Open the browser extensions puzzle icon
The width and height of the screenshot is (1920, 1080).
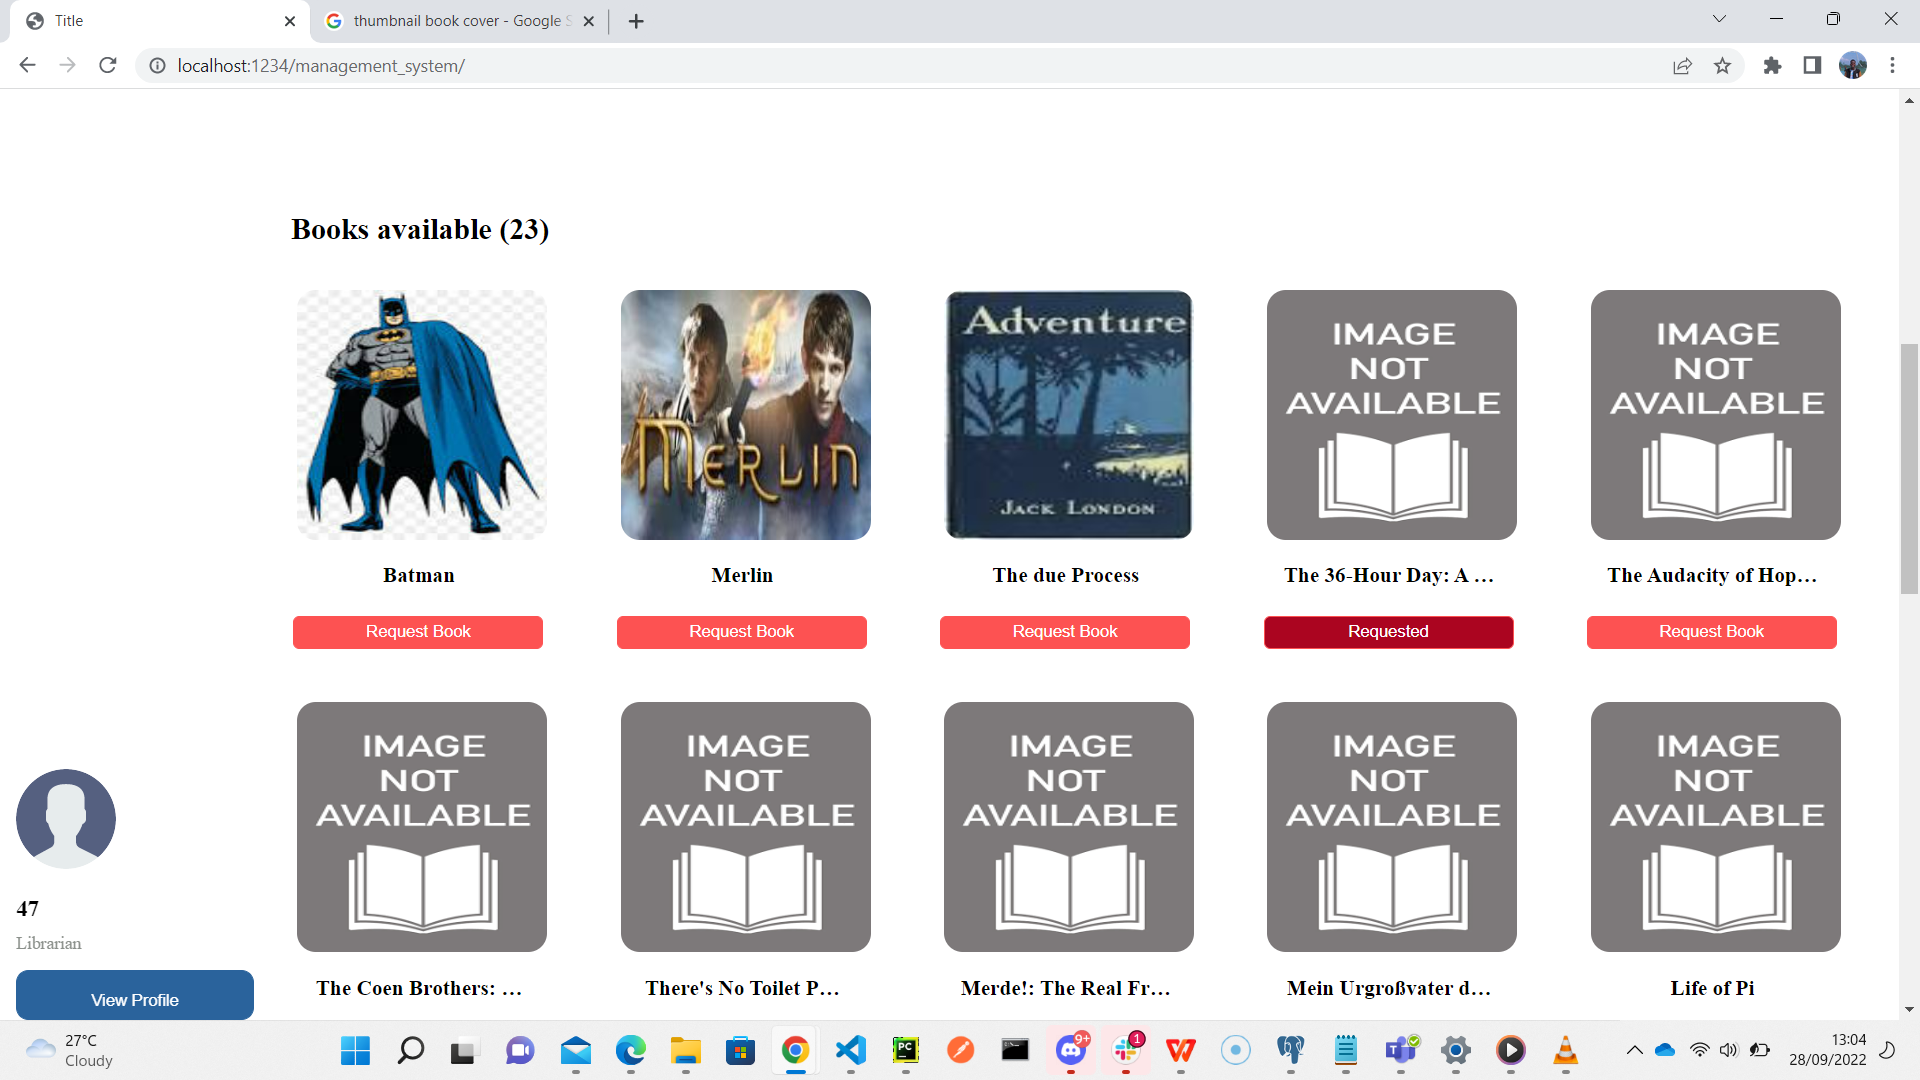click(x=1772, y=66)
